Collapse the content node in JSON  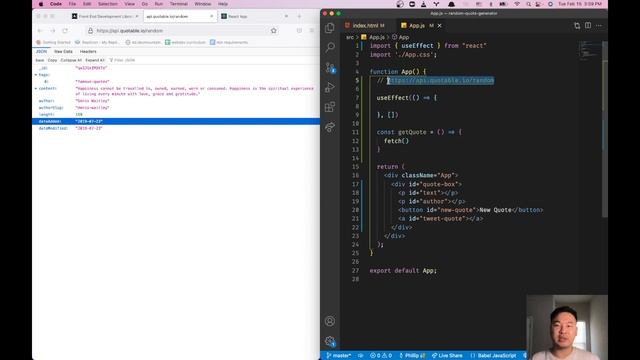(x=36, y=89)
